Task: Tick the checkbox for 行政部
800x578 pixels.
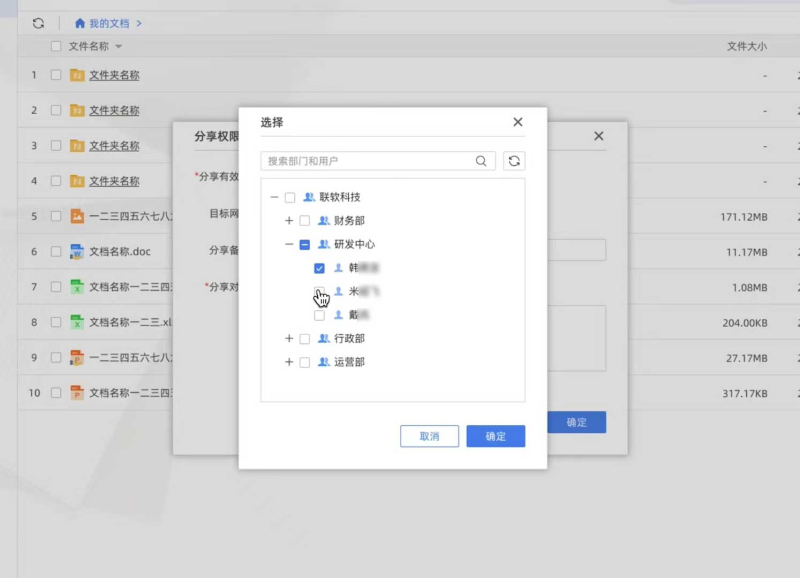Action: click(305, 339)
